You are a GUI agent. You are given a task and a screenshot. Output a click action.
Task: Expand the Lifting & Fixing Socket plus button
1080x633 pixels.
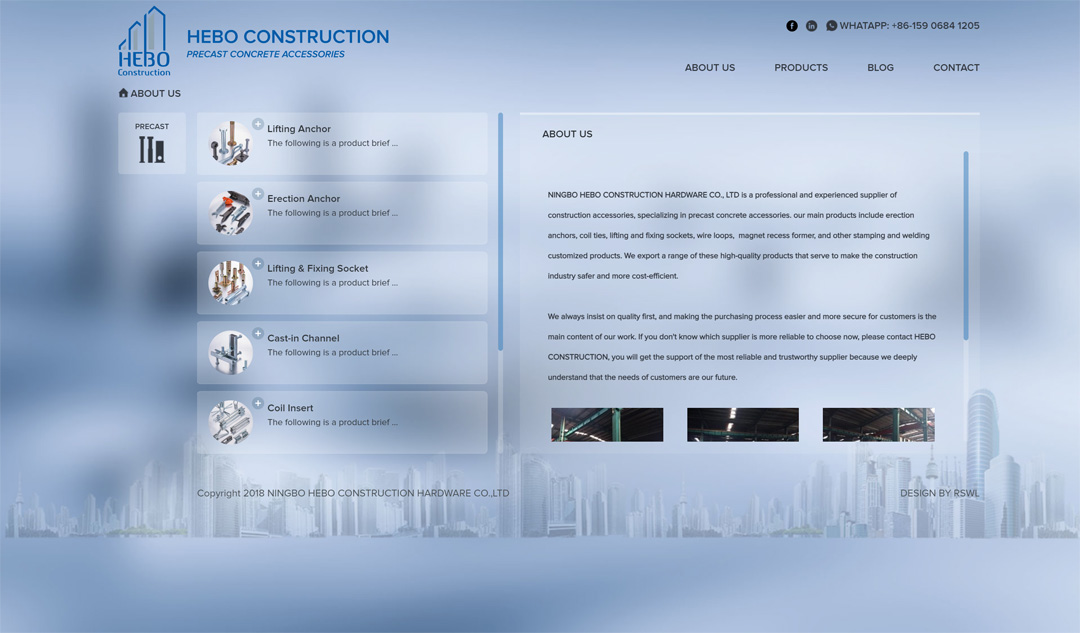258,264
